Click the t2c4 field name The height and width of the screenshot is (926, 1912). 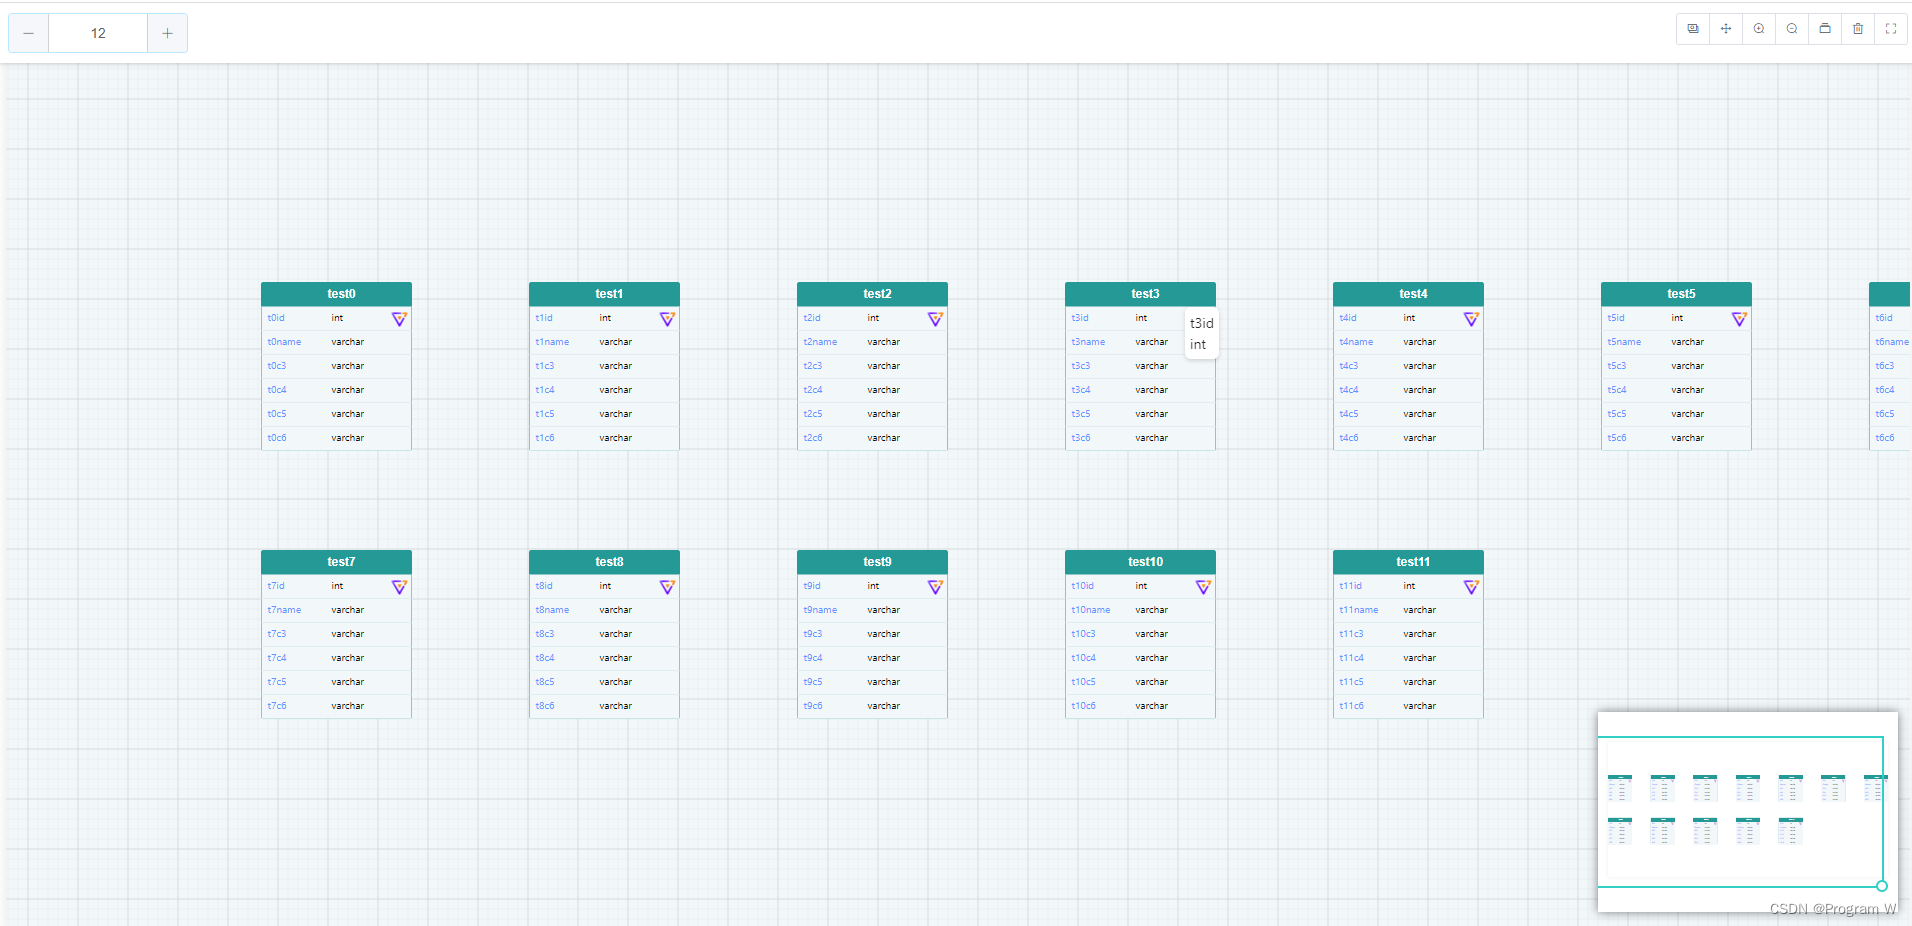813,390
